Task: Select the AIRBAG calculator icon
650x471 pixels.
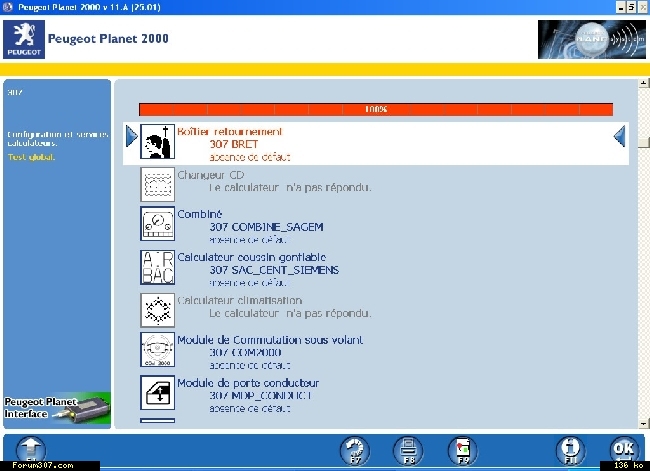Action: click(158, 267)
